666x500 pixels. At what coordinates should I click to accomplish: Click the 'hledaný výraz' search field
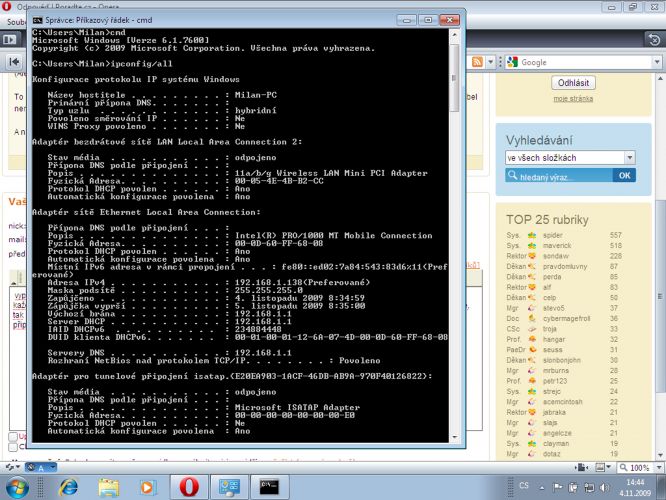pyautogui.click(x=559, y=176)
